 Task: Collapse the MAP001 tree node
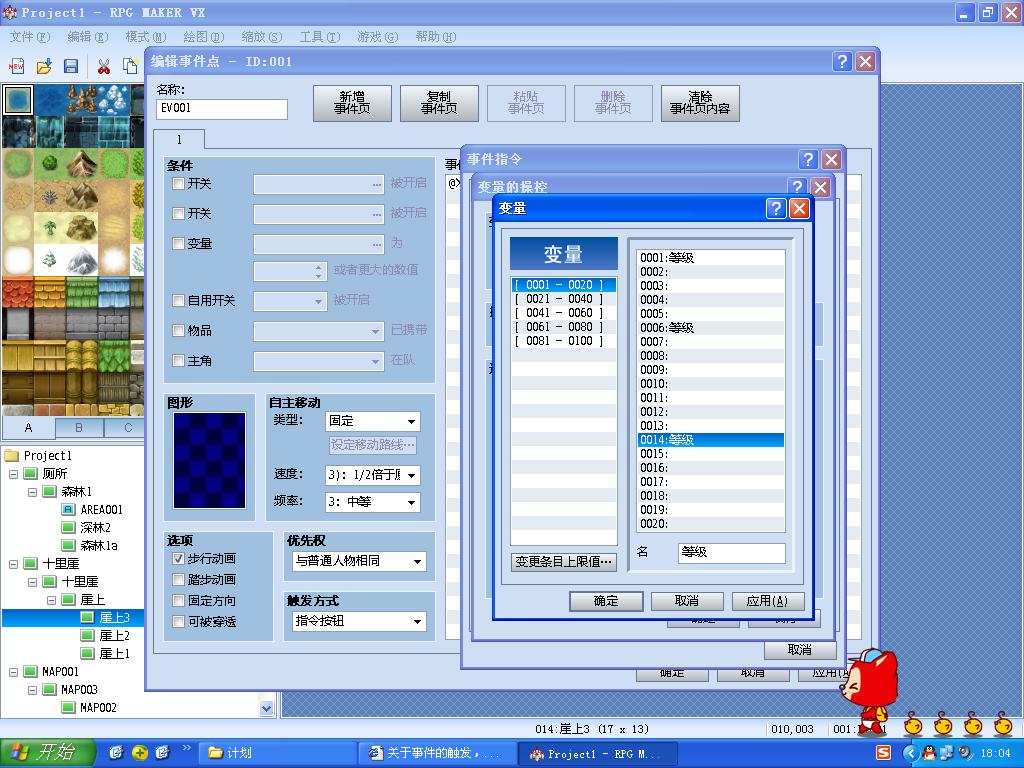(x=13, y=671)
